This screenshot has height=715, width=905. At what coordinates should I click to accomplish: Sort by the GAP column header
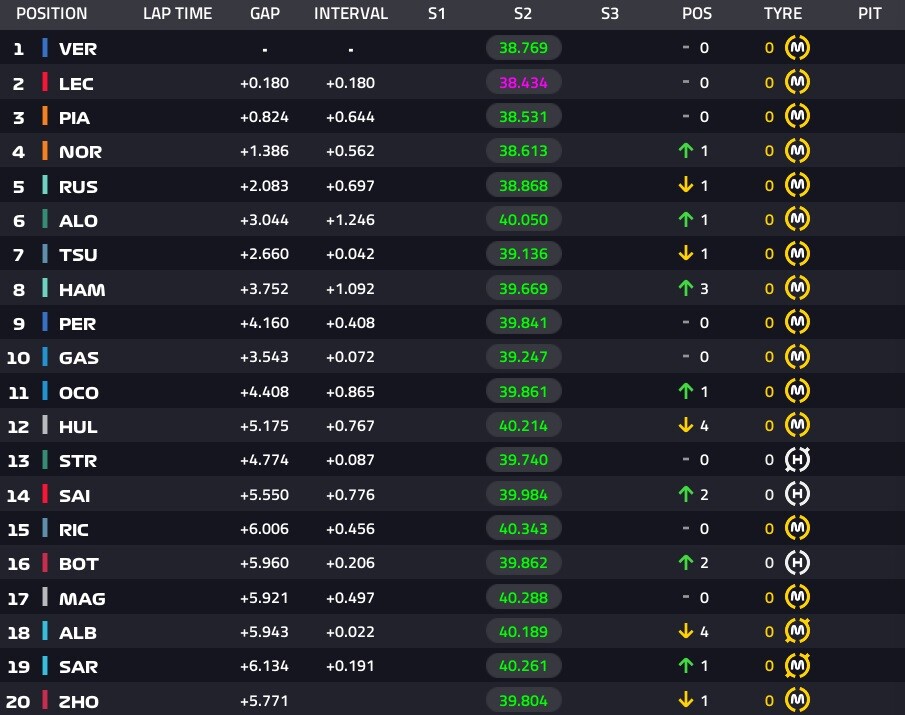coord(265,13)
